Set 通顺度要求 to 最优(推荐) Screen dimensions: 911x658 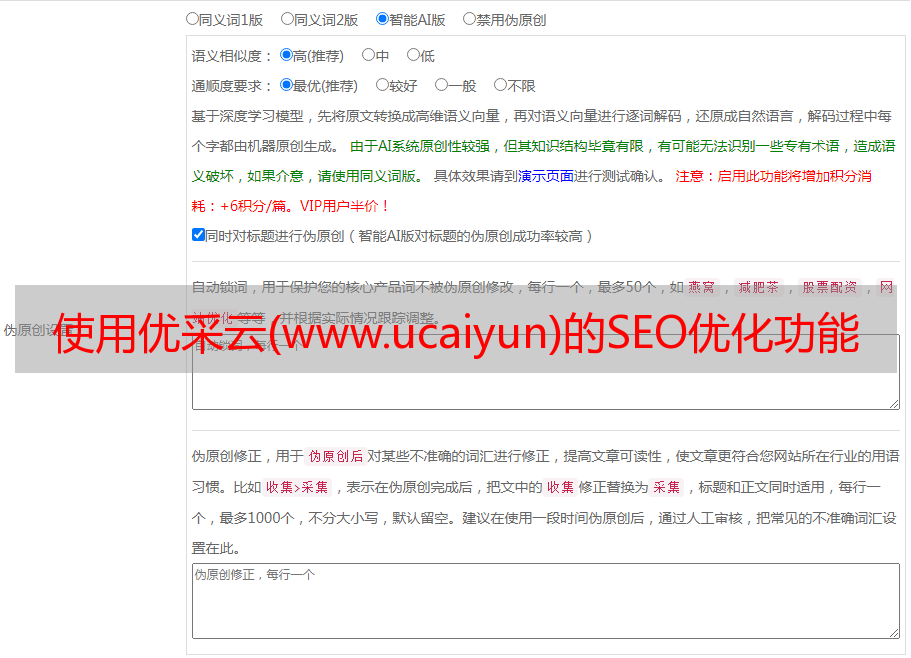click(286, 85)
